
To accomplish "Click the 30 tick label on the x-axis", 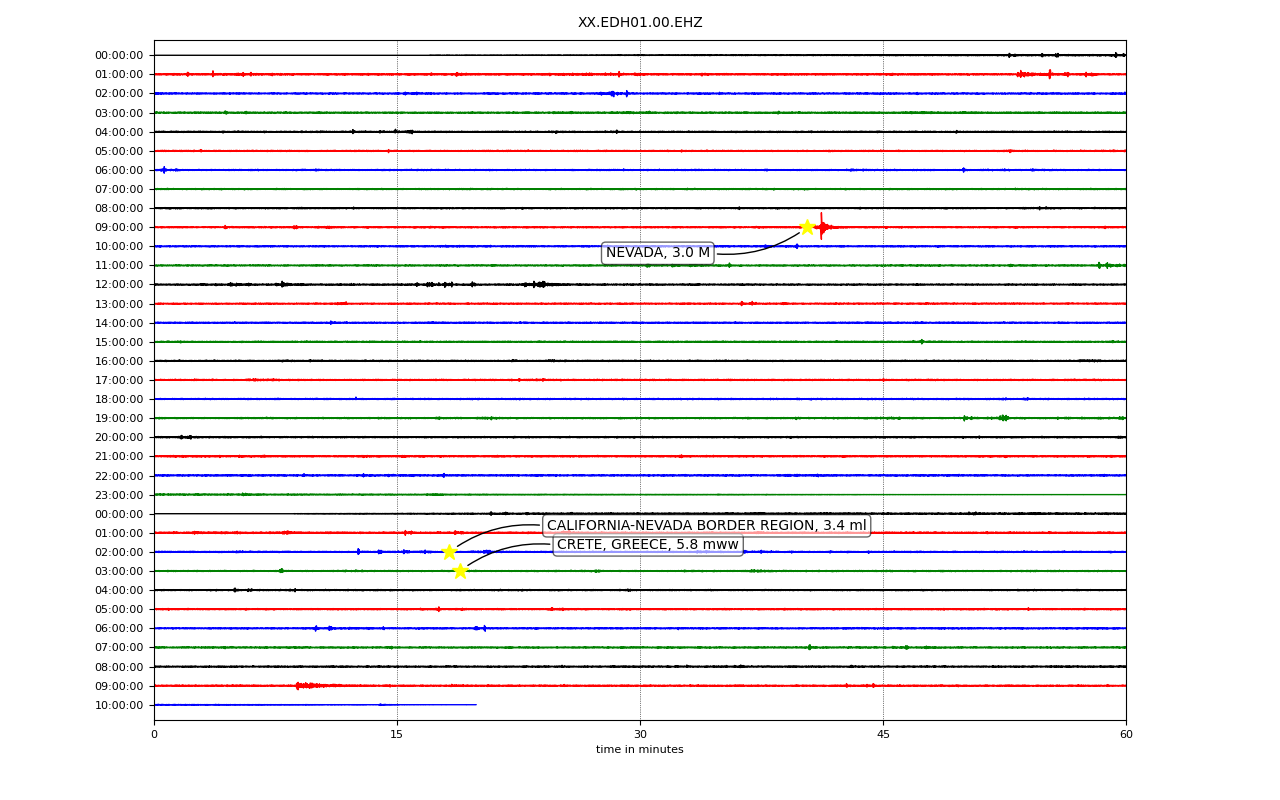I will (640, 735).
